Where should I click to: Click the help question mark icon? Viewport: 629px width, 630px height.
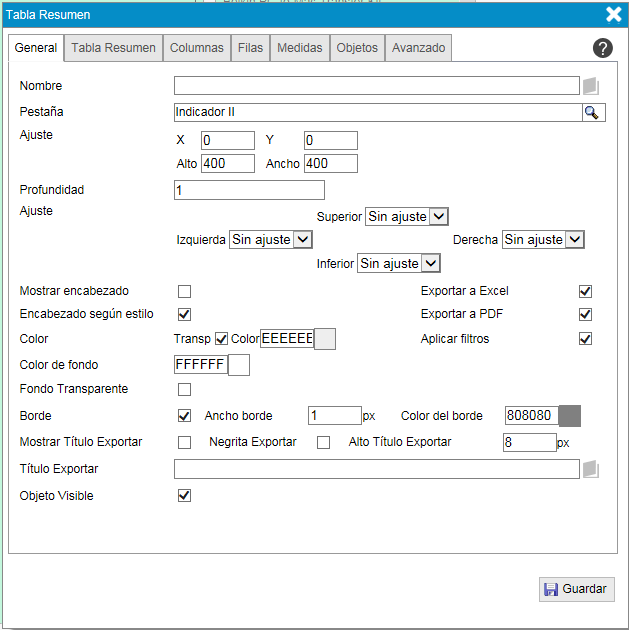coord(602,48)
